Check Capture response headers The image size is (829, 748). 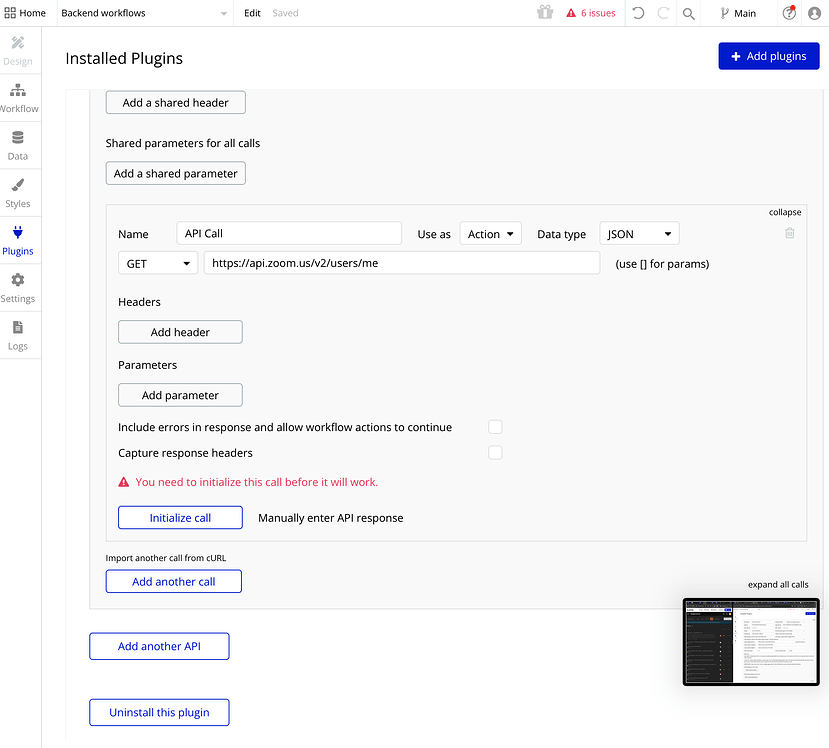(x=495, y=452)
